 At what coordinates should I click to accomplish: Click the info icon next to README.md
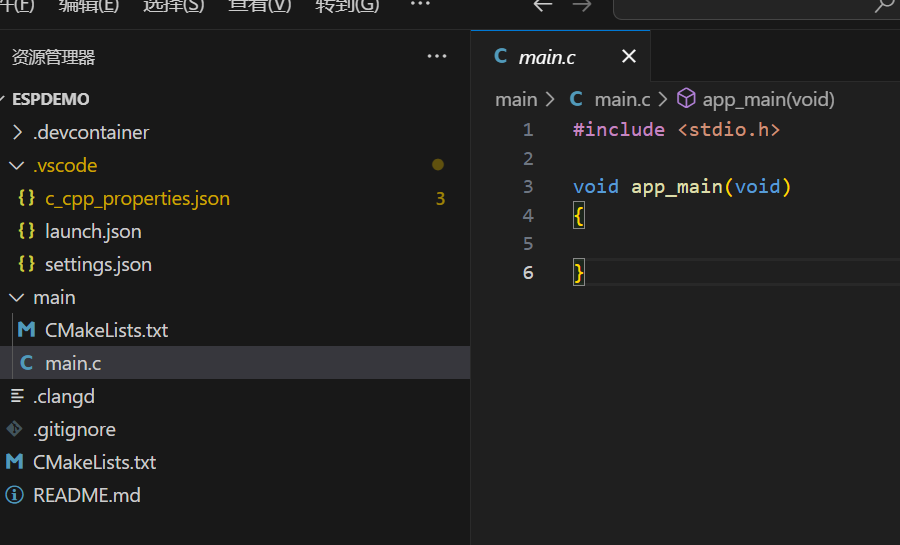point(14,495)
